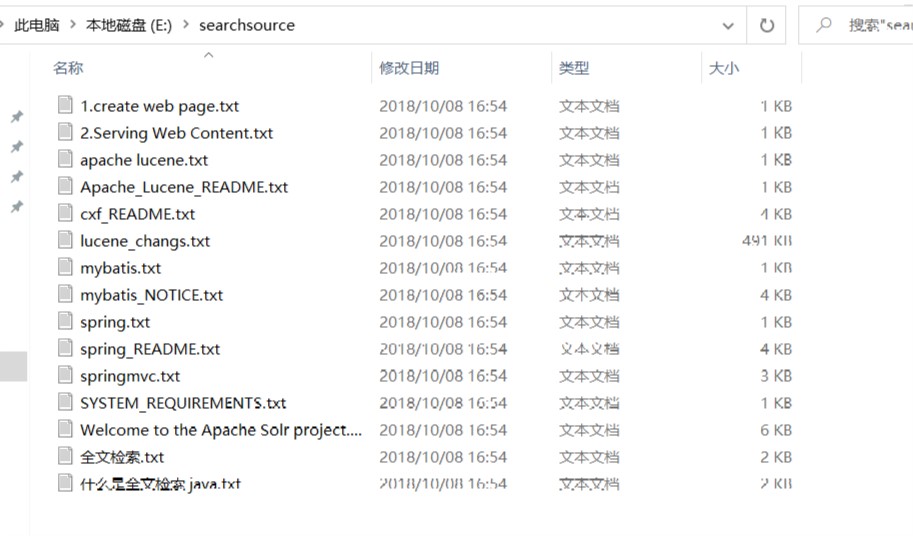Click the file icon of SYSTEM_REQUIREMENTS.txt
Image resolution: width=913 pixels, height=536 pixels.
point(65,402)
